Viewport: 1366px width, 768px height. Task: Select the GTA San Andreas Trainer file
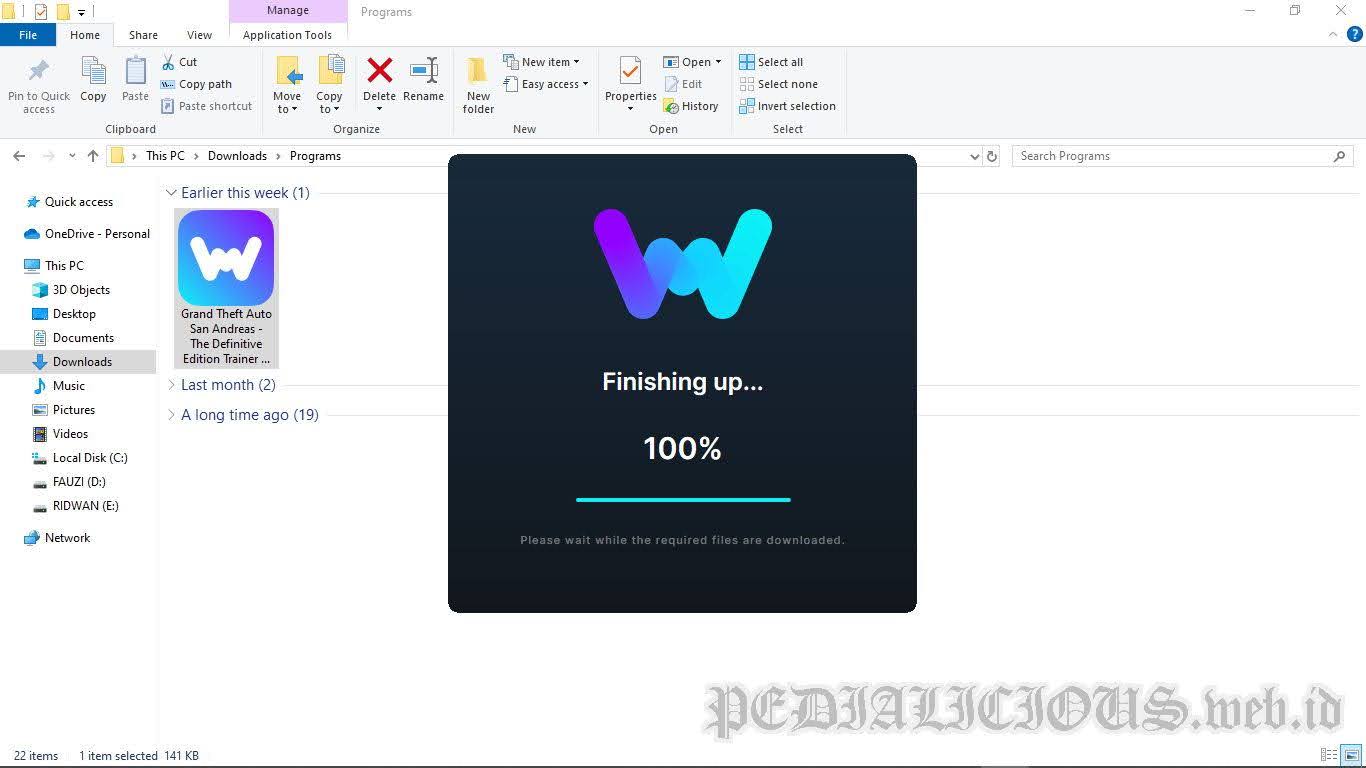(226, 288)
